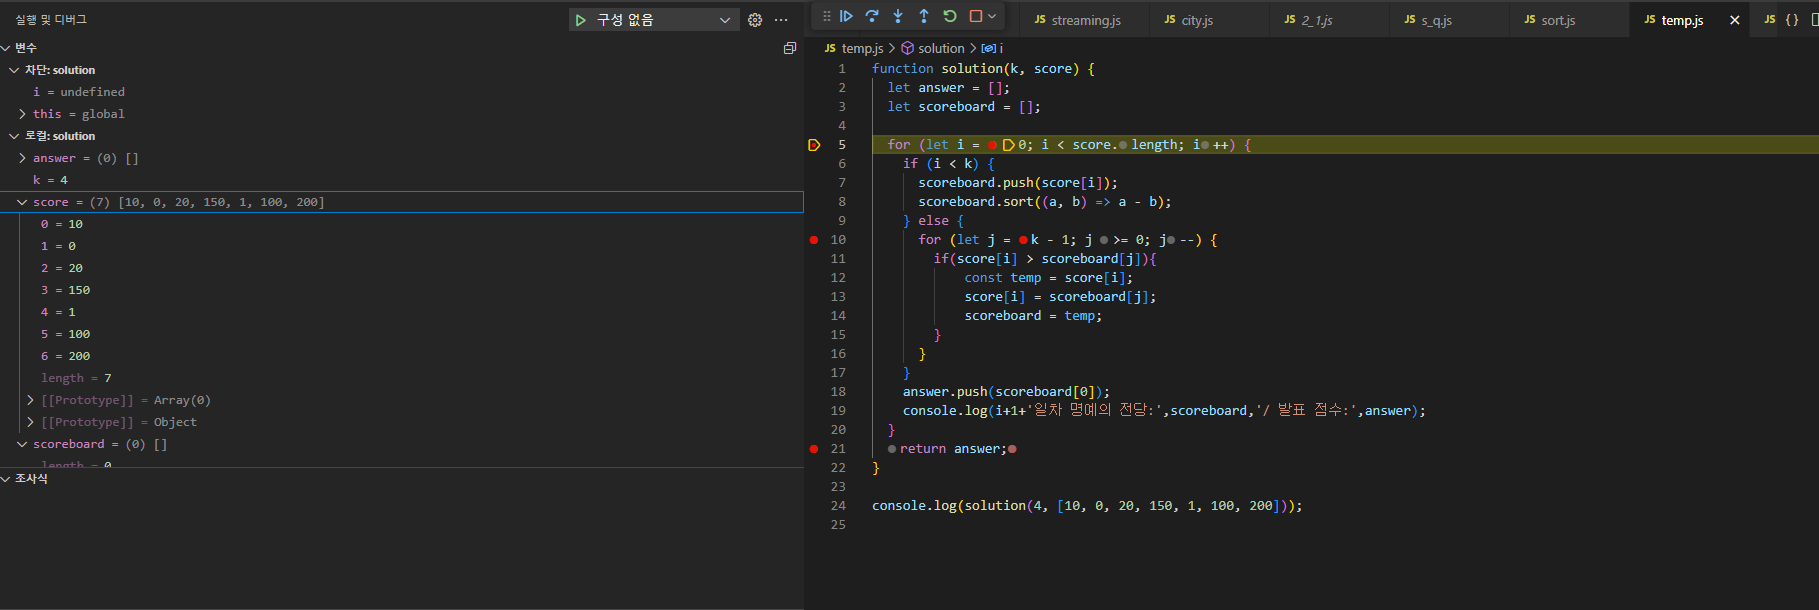1819x610 pixels.
Task: Step into the function call
Action: [898, 16]
